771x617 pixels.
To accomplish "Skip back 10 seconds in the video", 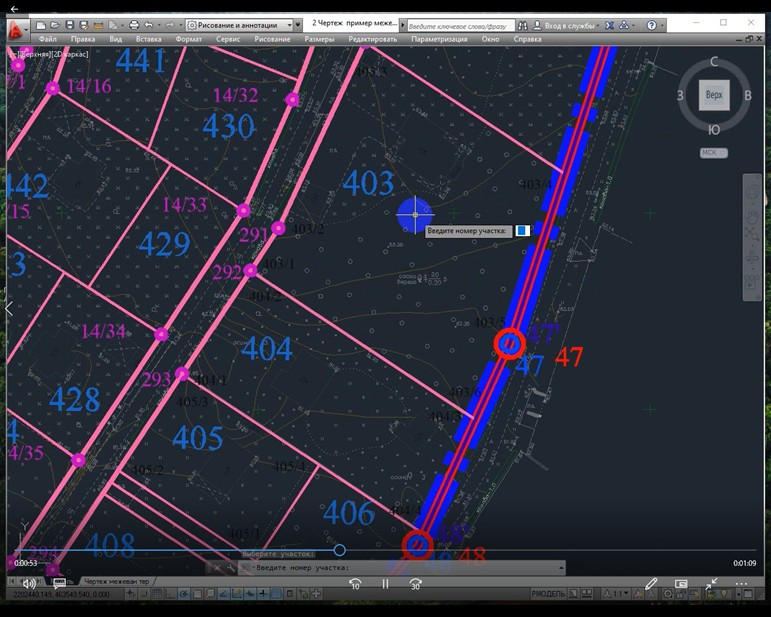I will click(x=355, y=584).
